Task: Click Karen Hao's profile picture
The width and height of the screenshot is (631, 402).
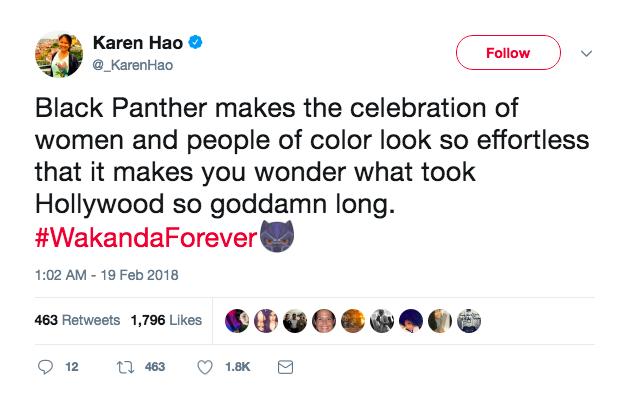Action: (58, 53)
